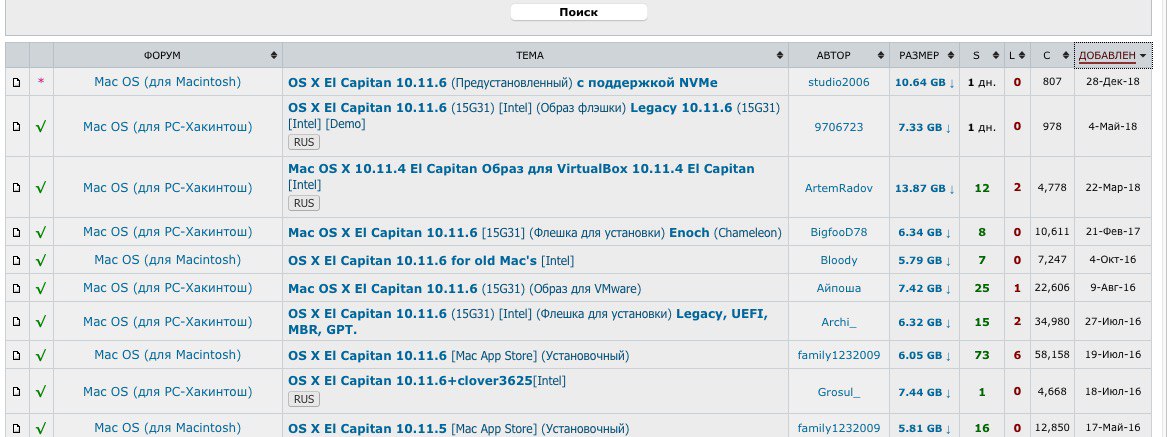Download the 6.32 GB torrent

(924, 322)
